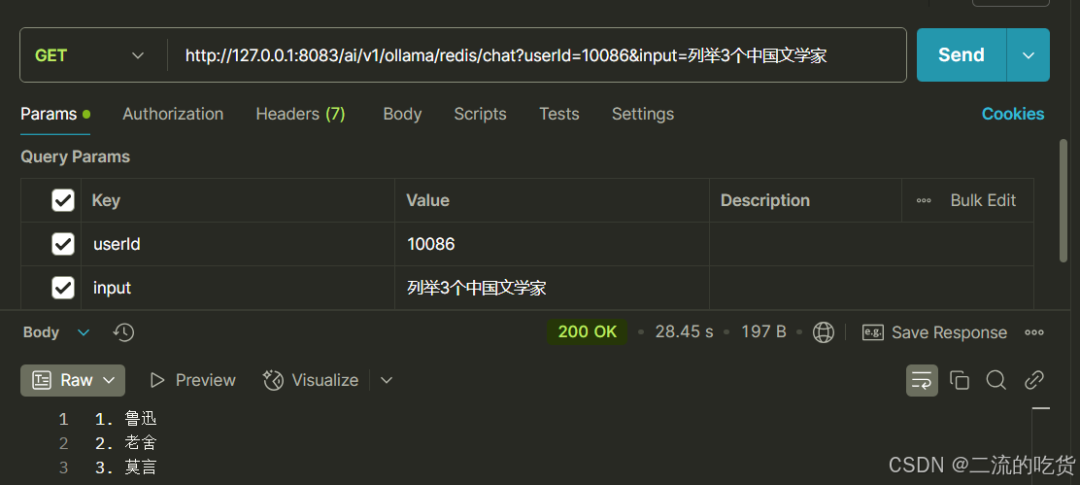Open the more options ellipsis beside Save Response
1080x485 pixels.
pos(1034,332)
